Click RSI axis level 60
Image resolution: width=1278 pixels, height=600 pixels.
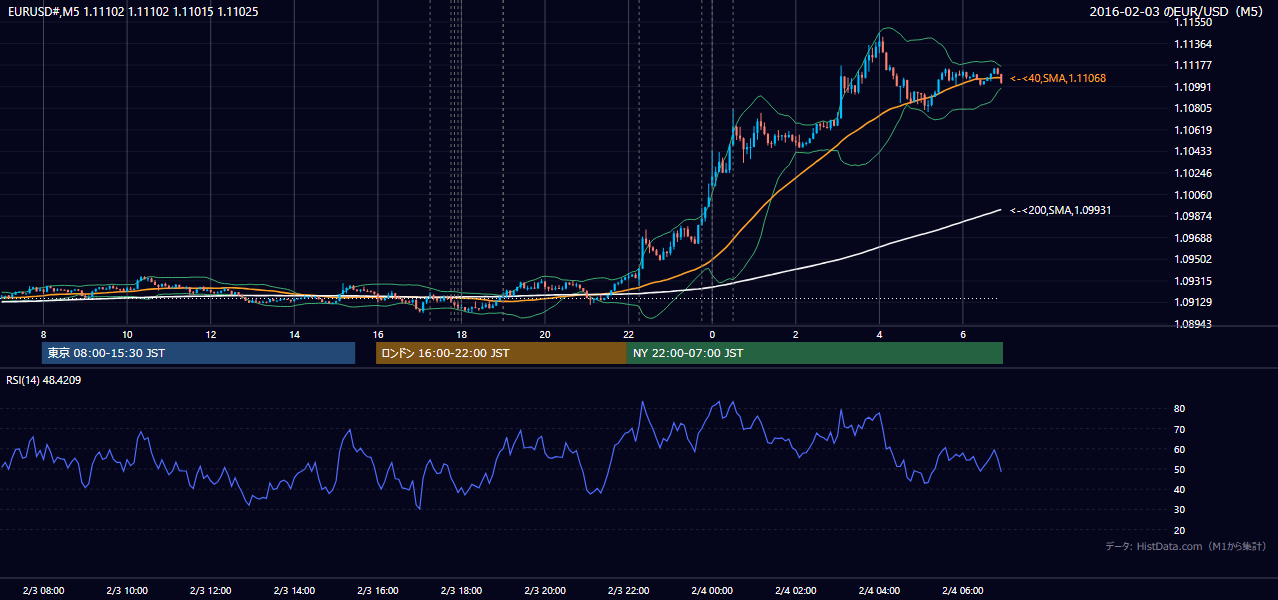pos(1180,449)
